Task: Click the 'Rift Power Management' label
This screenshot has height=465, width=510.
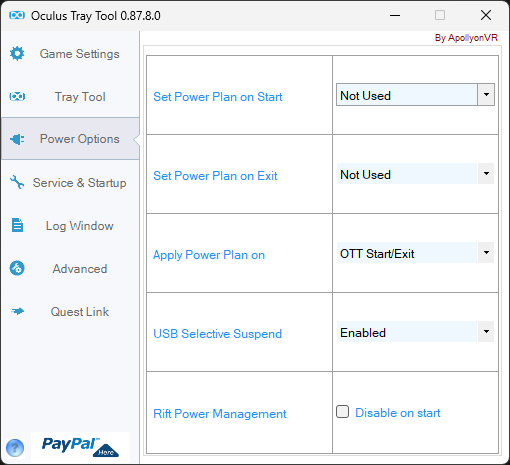Action: pos(220,414)
